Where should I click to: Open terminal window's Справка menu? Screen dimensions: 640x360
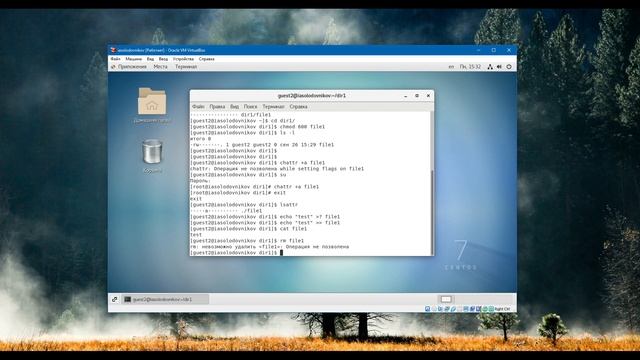(x=298, y=107)
